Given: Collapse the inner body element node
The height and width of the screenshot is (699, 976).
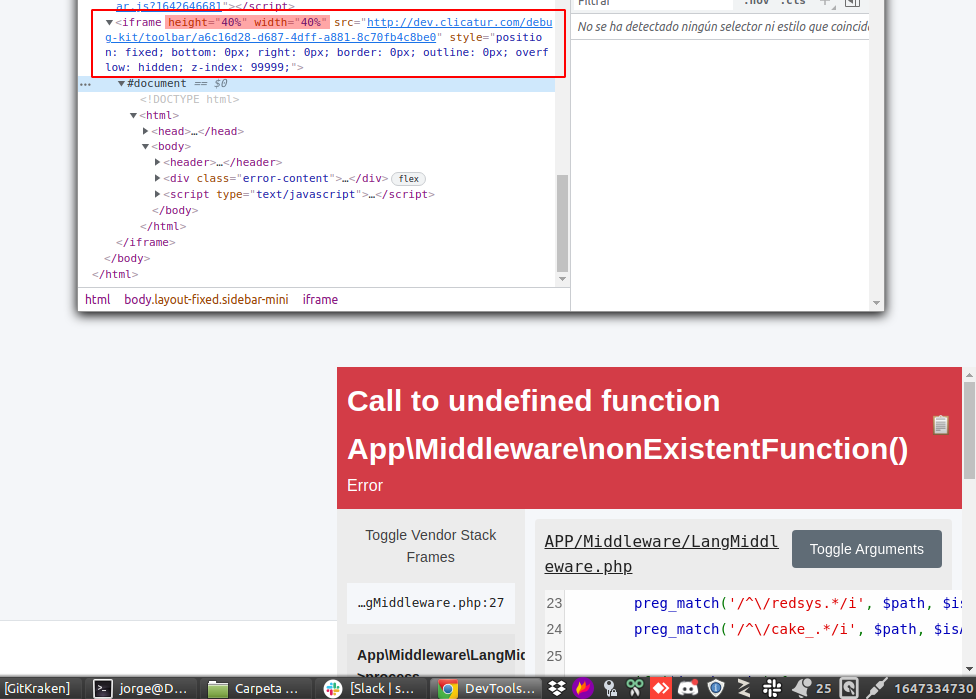Looking at the screenshot, I should click(x=145, y=147).
